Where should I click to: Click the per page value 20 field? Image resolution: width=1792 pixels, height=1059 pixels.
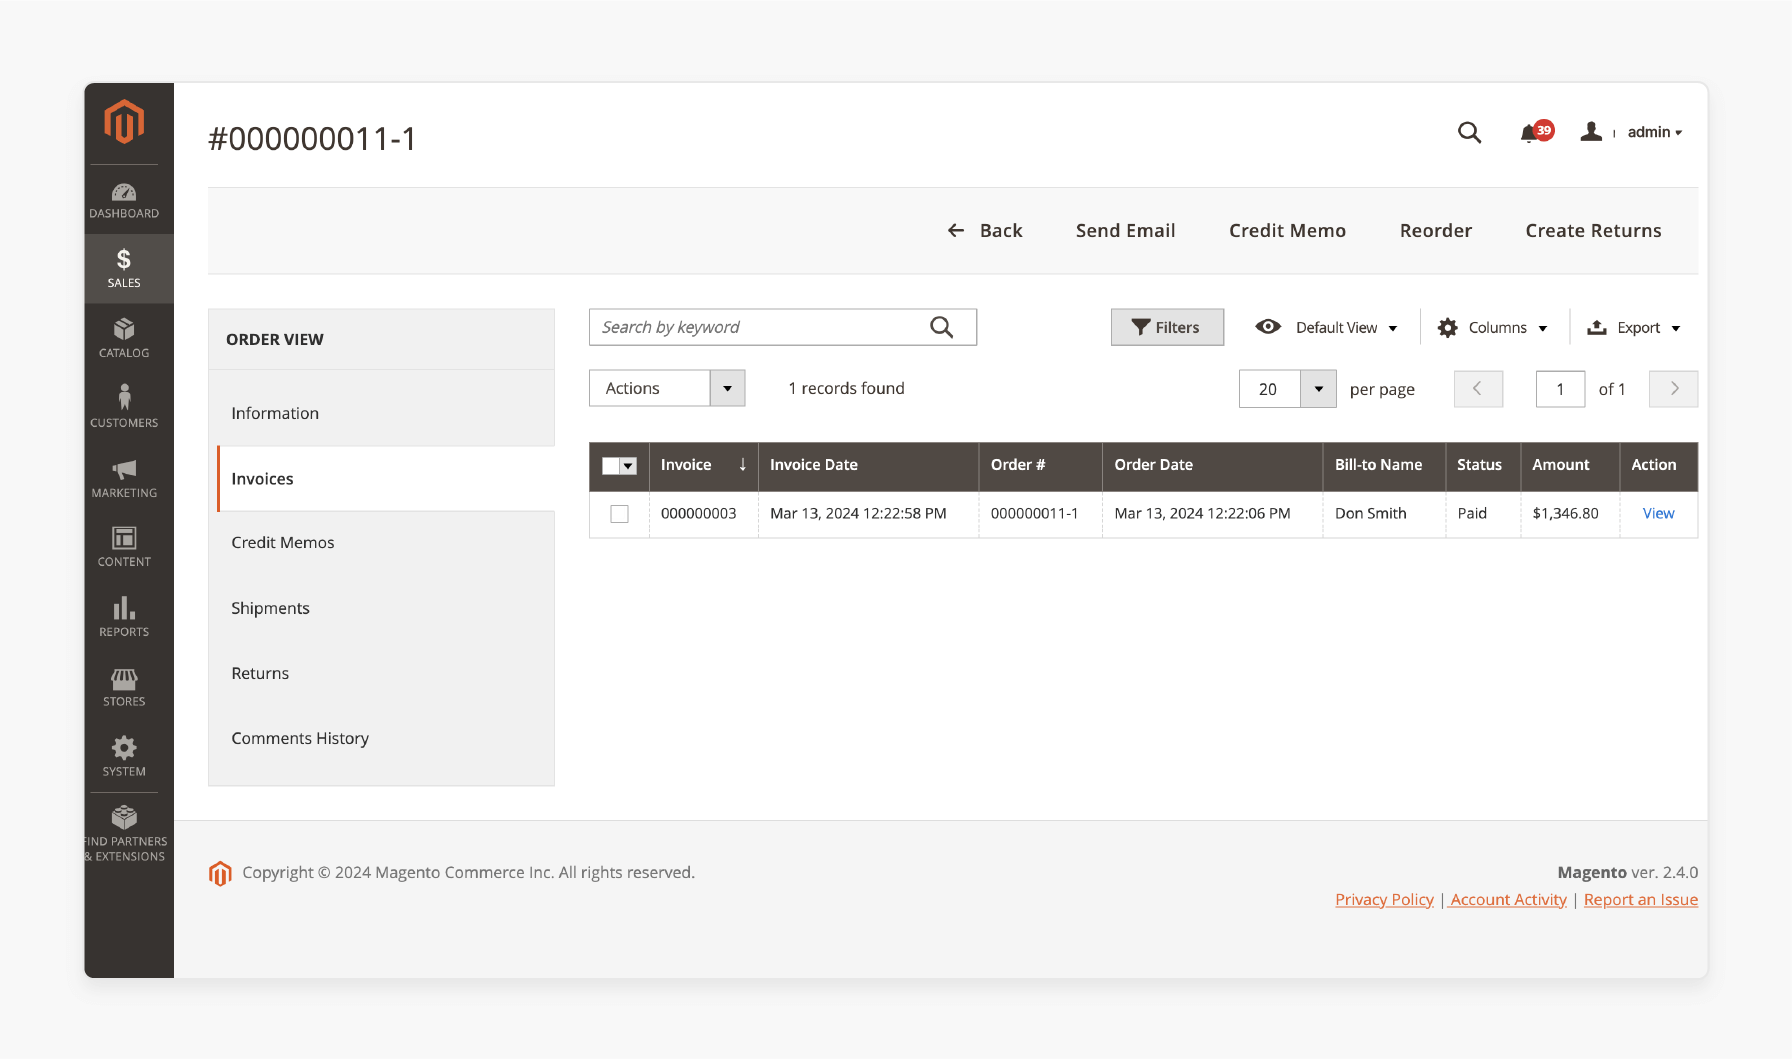click(x=1269, y=389)
